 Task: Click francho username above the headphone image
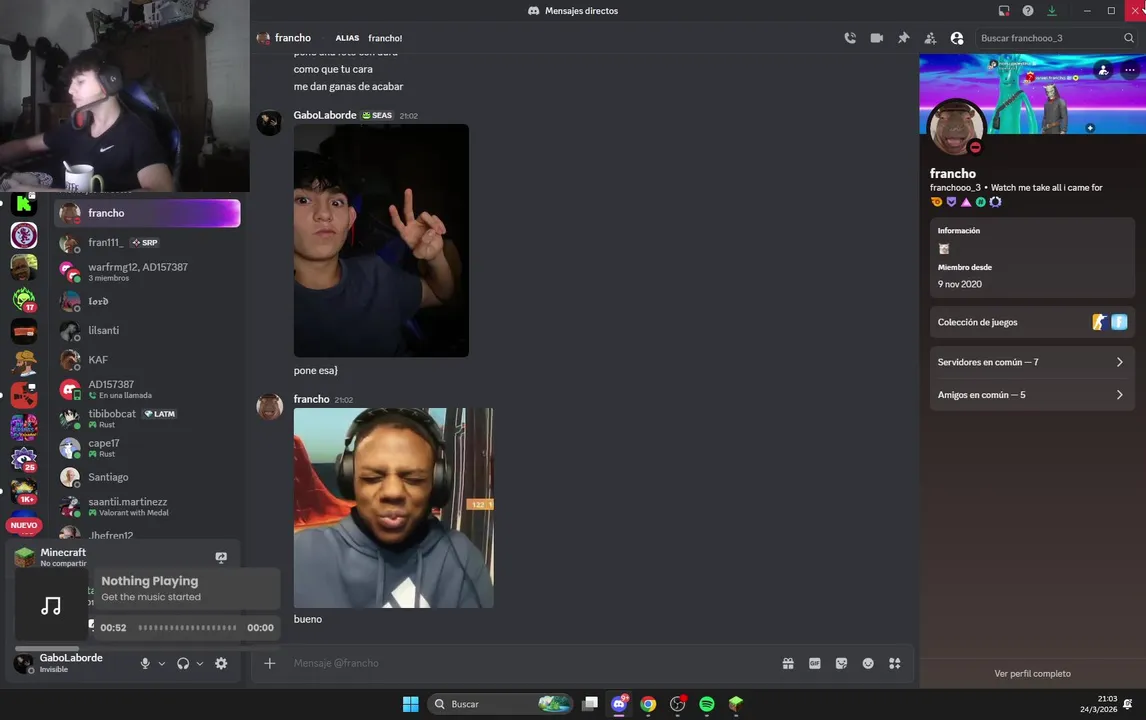tap(311, 399)
